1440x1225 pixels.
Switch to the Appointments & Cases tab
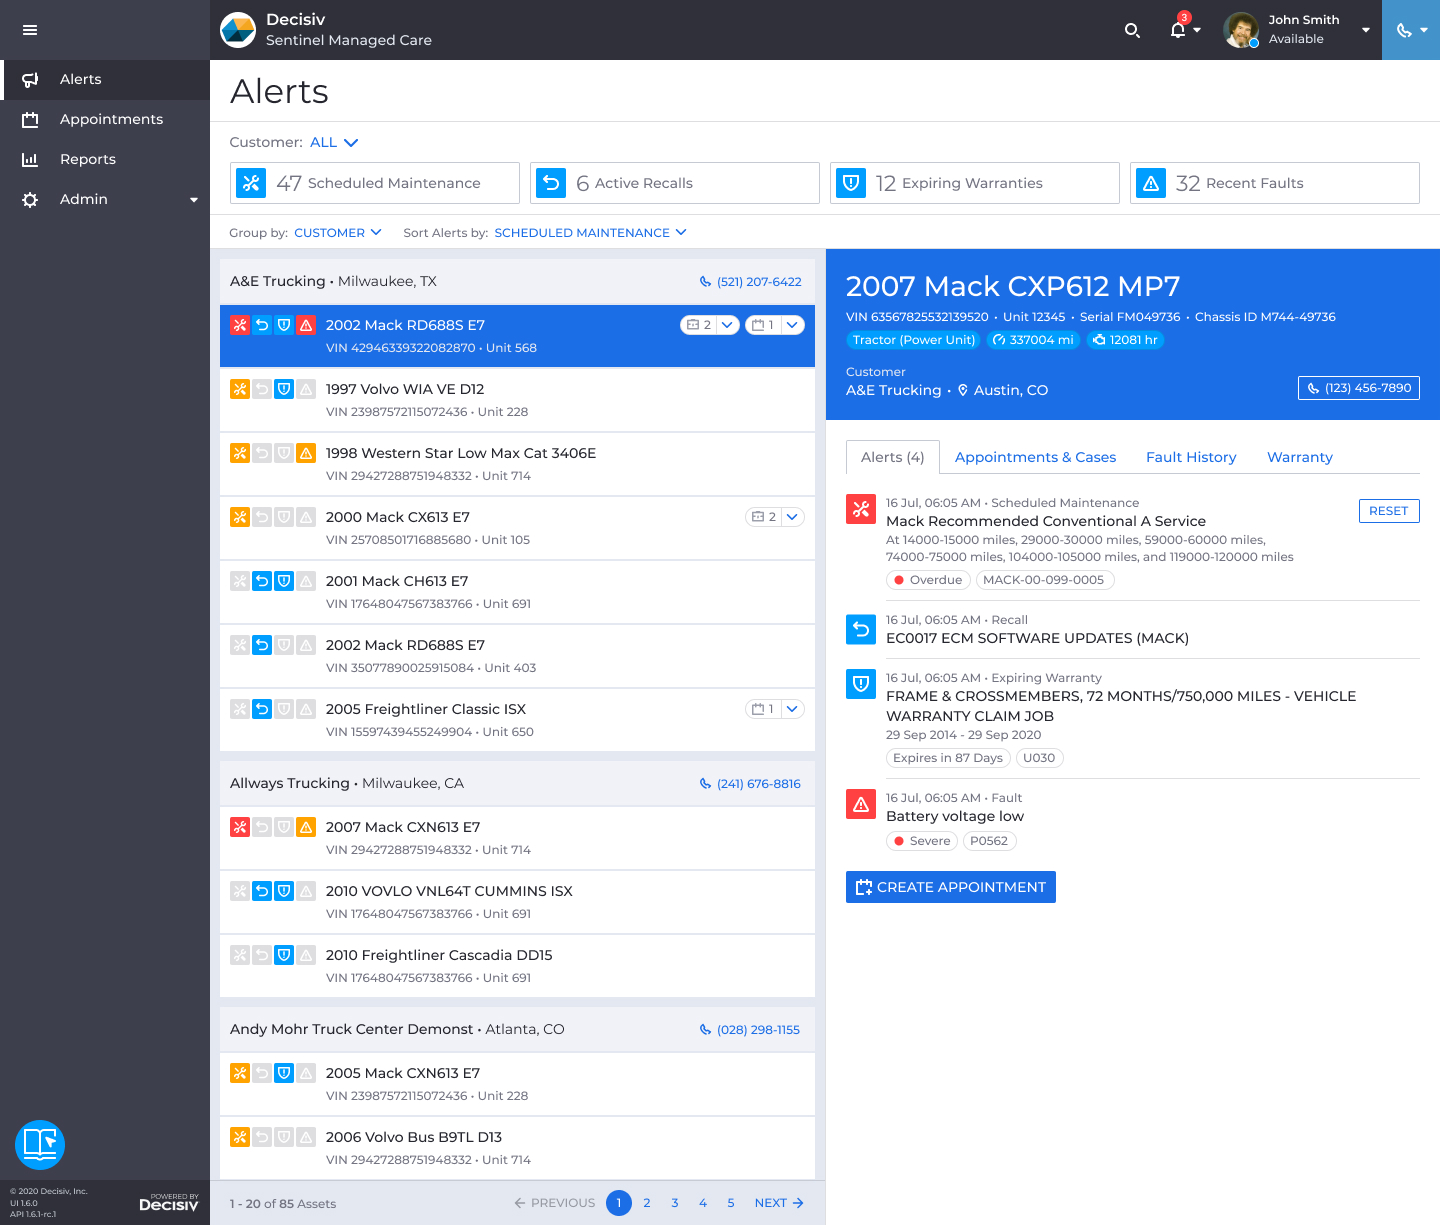1035,457
